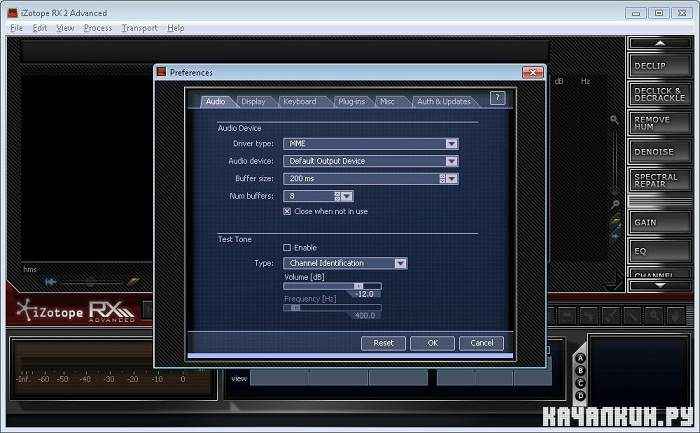The width and height of the screenshot is (700, 433).
Task: Click the Volume value field showing -12.0
Action: pos(366,294)
